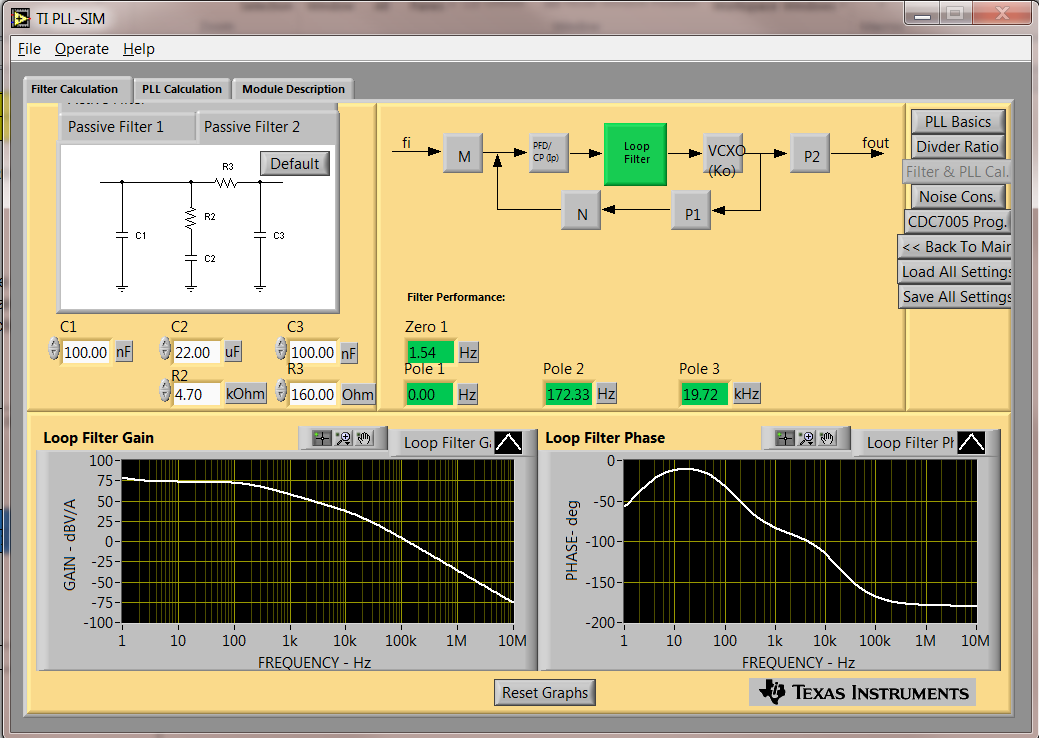Click the LabVIEW application icon in title bar
Viewport: 1039px width, 738px height.
coord(21,18)
